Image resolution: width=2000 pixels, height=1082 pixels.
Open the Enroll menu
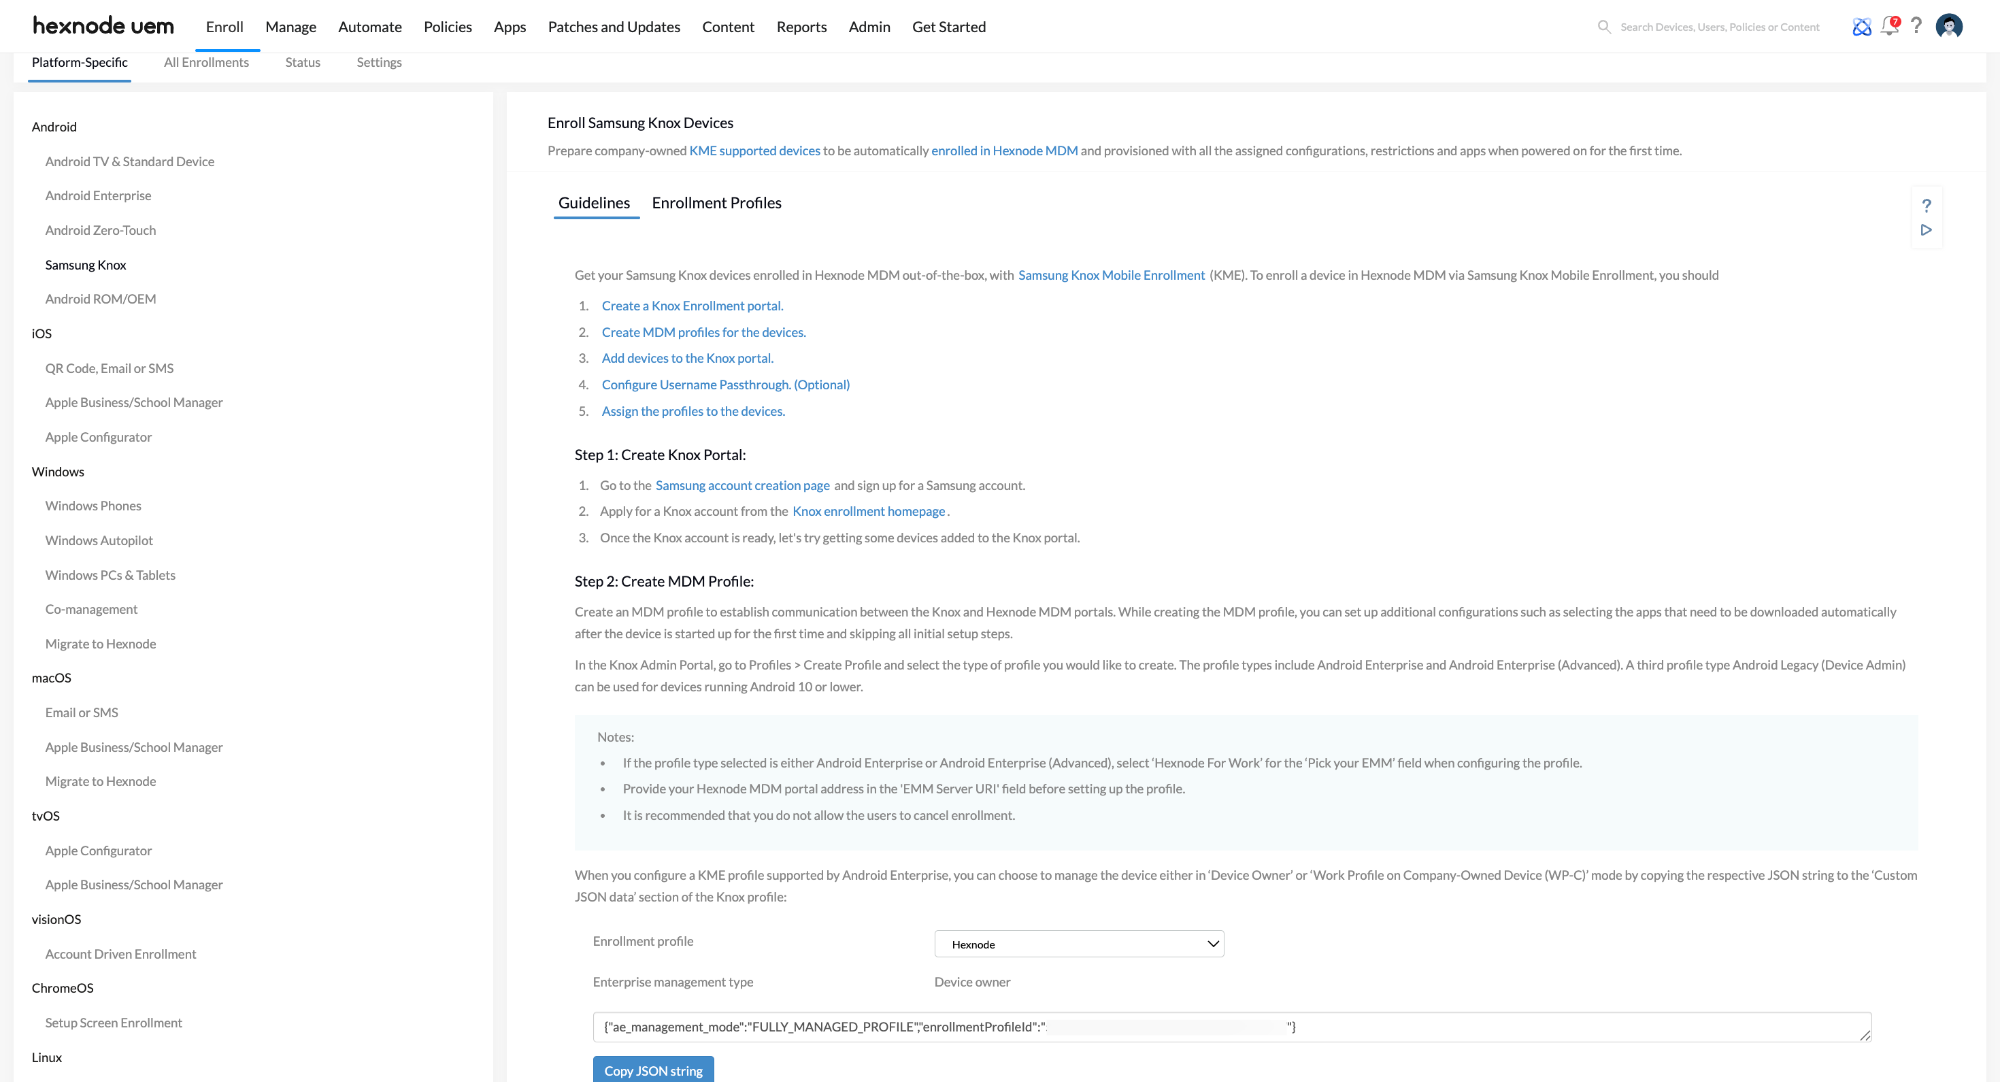click(224, 27)
